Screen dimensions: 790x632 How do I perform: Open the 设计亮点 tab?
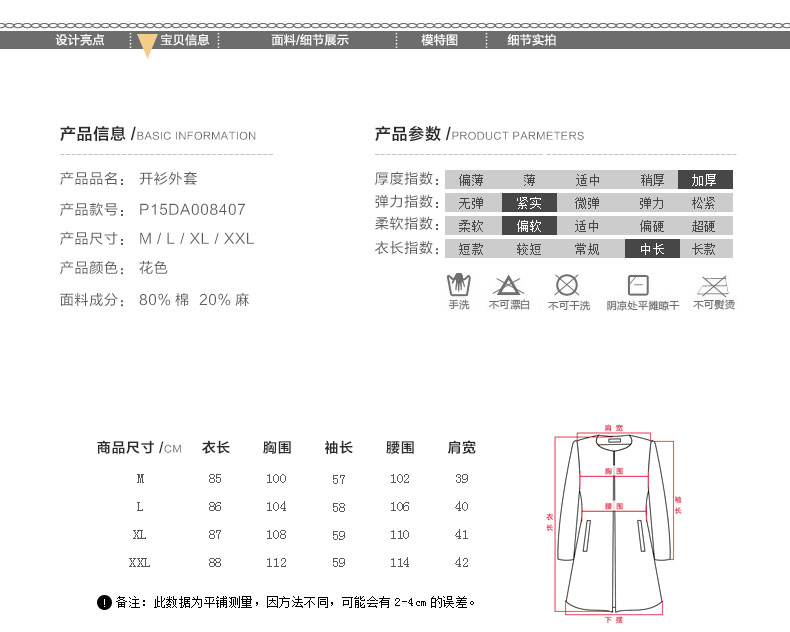pyautogui.click(x=80, y=40)
